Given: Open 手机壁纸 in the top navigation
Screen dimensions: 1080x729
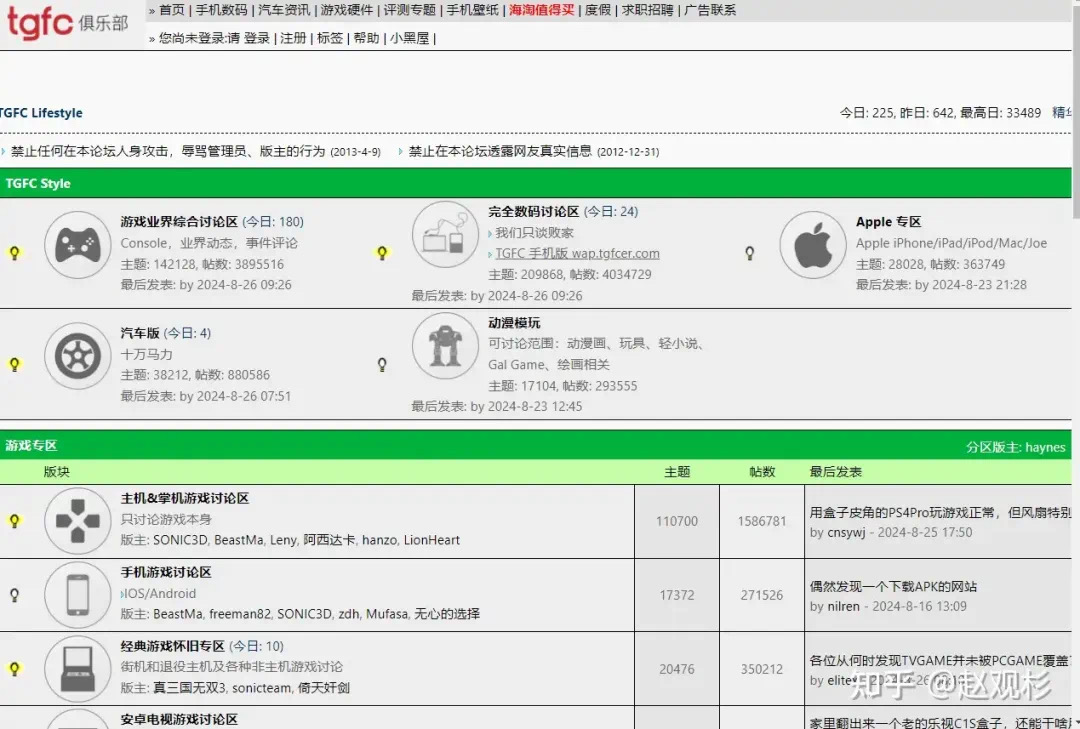Looking at the screenshot, I should pos(472,10).
